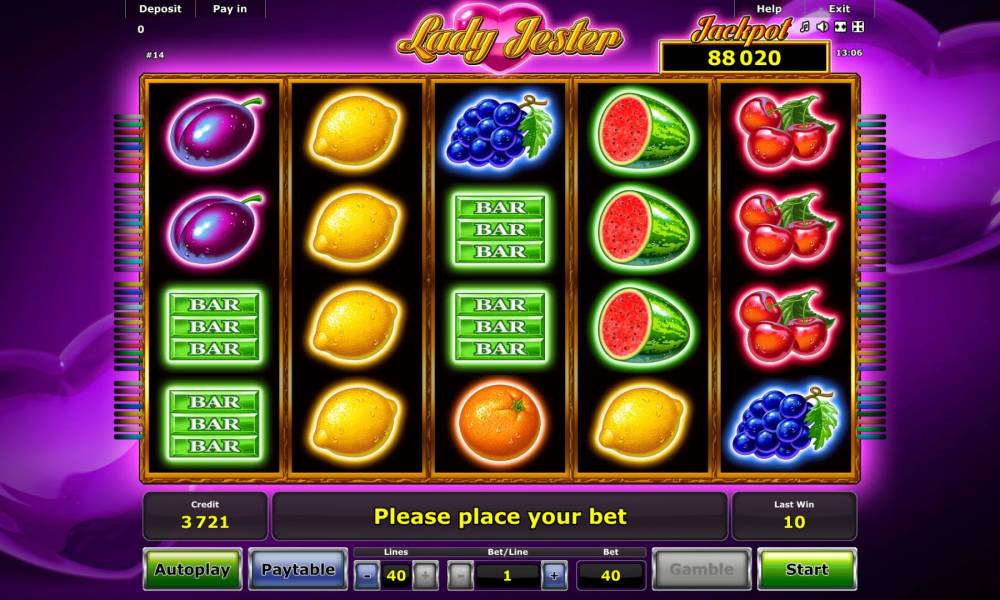Screen dimensions: 1000x600
Task: Click the Gamble button
Action: click(702, 569)
